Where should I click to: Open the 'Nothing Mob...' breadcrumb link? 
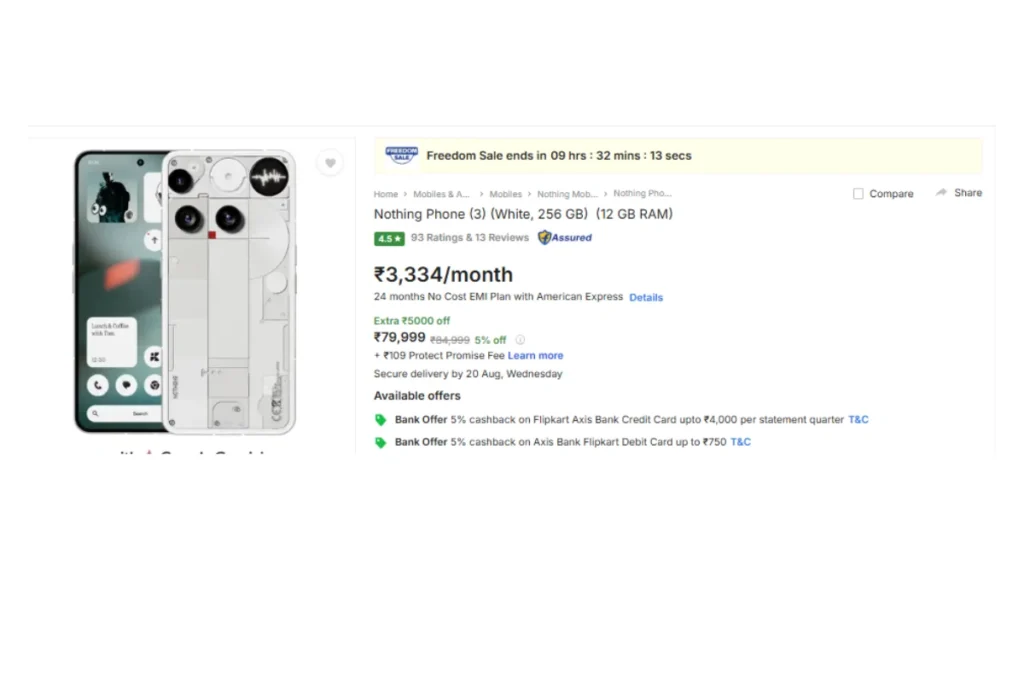pos(567,194)
